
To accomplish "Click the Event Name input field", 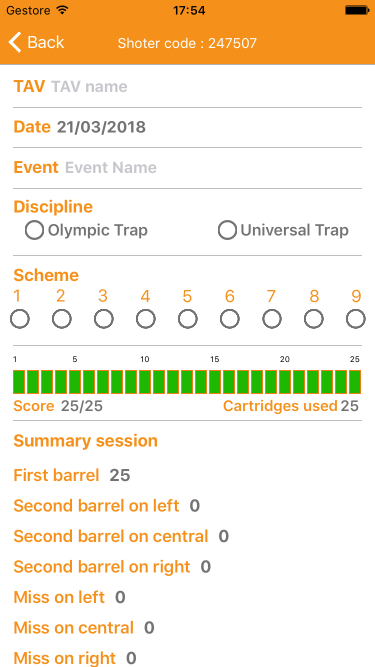I will [213, 168].
